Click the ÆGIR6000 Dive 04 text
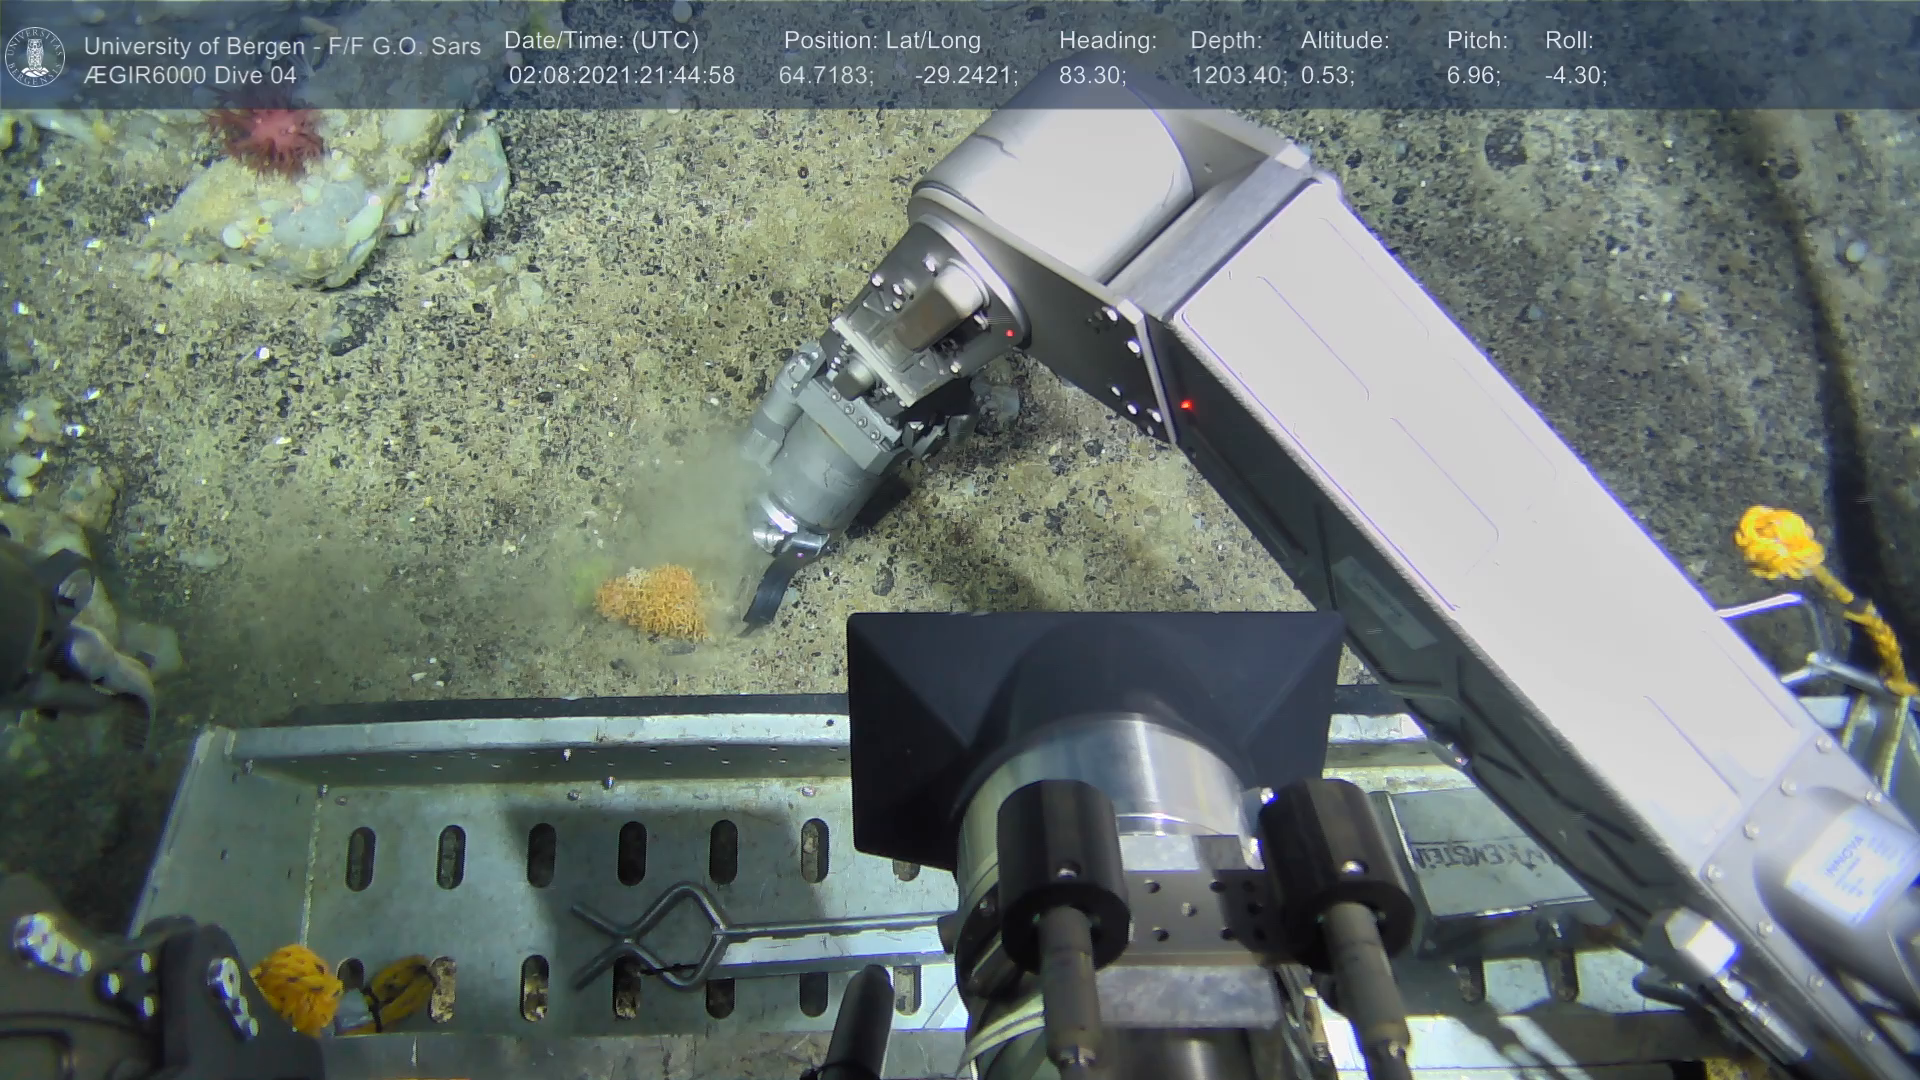 tap(190, 75)
